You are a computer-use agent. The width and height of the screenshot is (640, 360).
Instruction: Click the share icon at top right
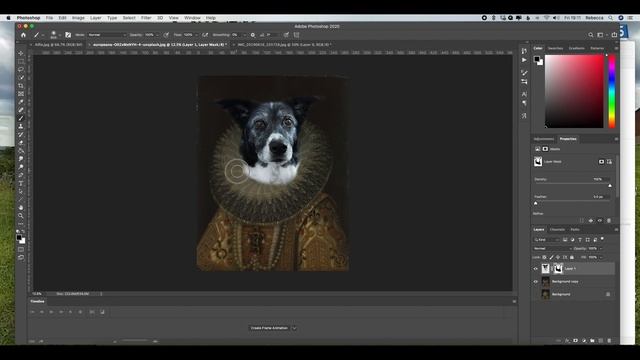614,35
